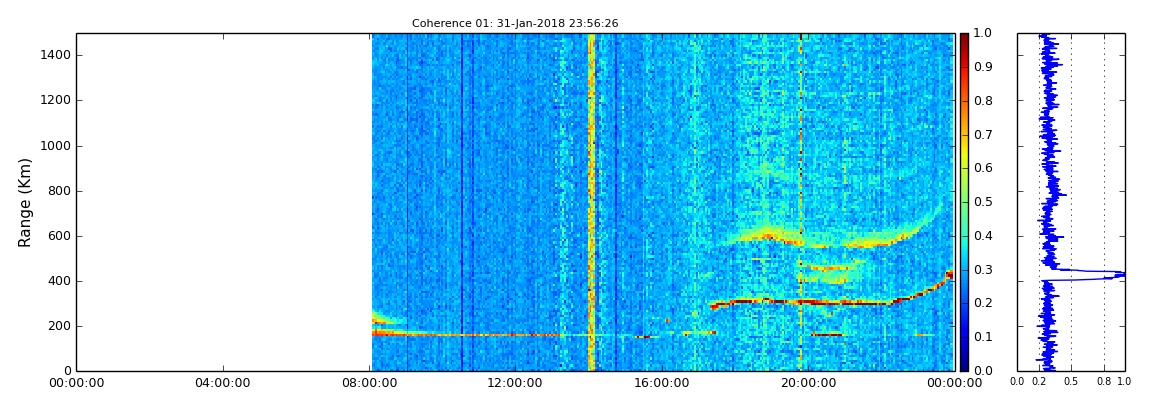
Task: Click the 1000 tick label on range axis
Action: pyautogui.click(x=55, y=146)
